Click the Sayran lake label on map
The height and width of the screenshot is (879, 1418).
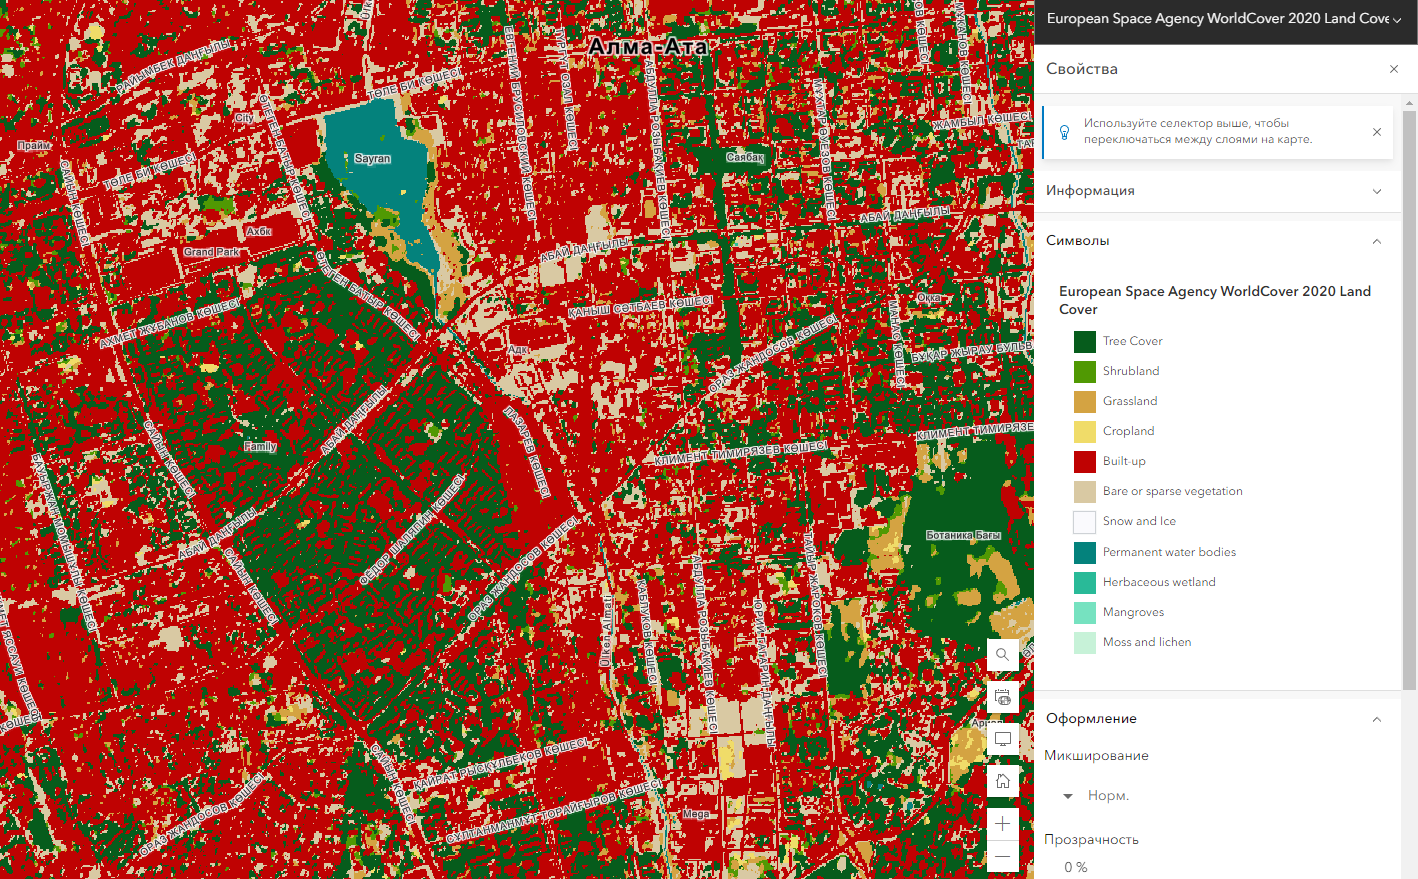click(372, 159)
